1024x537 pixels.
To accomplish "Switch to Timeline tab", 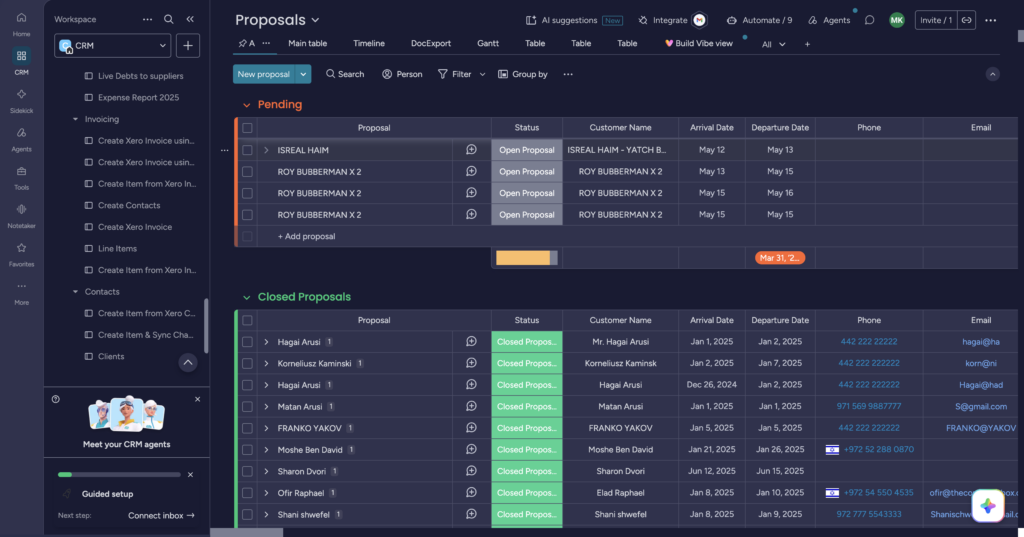I will (369, 44).
